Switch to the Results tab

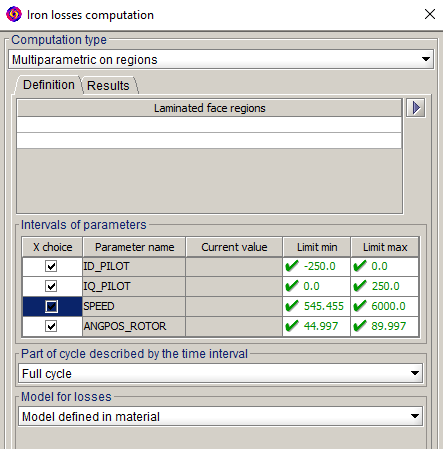(x=108, y=86)
